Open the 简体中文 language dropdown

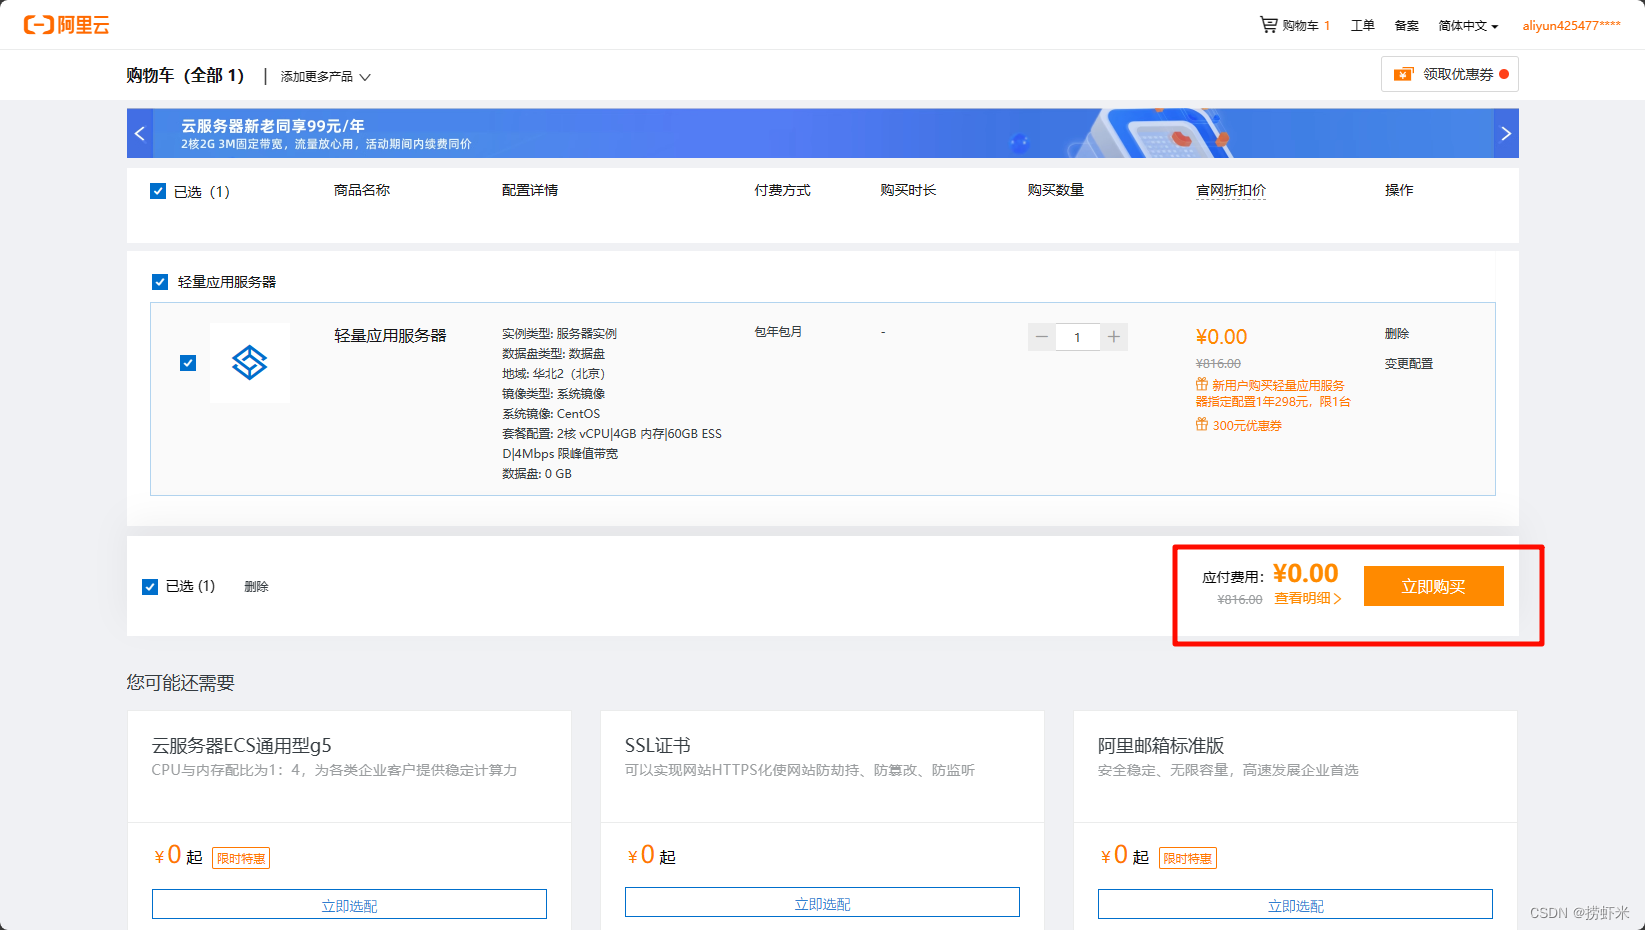(1468, 26)
